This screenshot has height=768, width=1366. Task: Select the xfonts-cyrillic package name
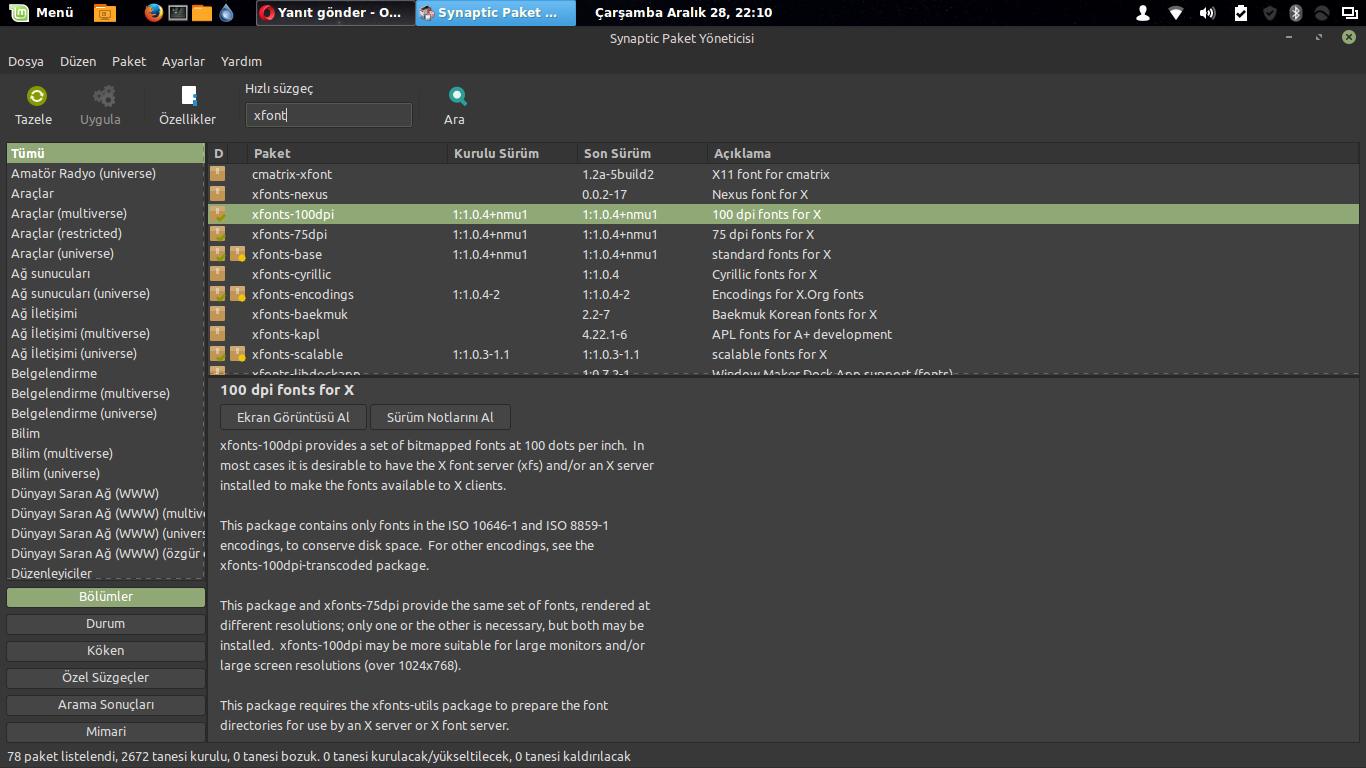point(291,274)
